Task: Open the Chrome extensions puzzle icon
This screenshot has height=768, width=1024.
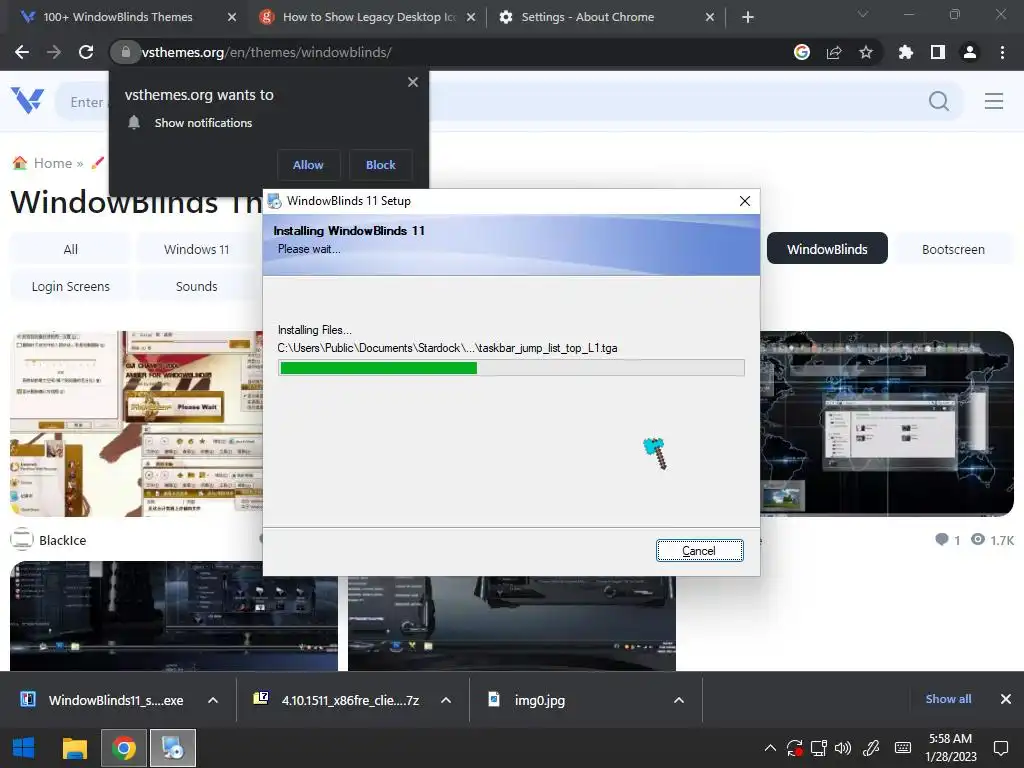Action: [906, 52]
